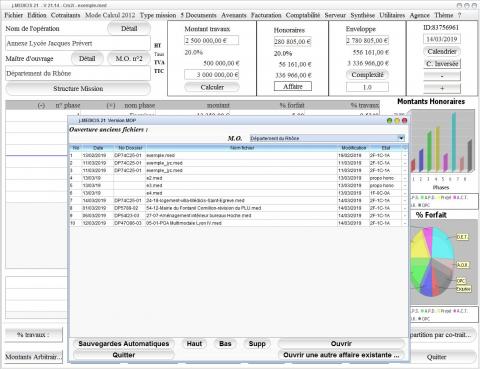Click the minus button under C. Inversée

pyautogui.click(x=442, y=76)
